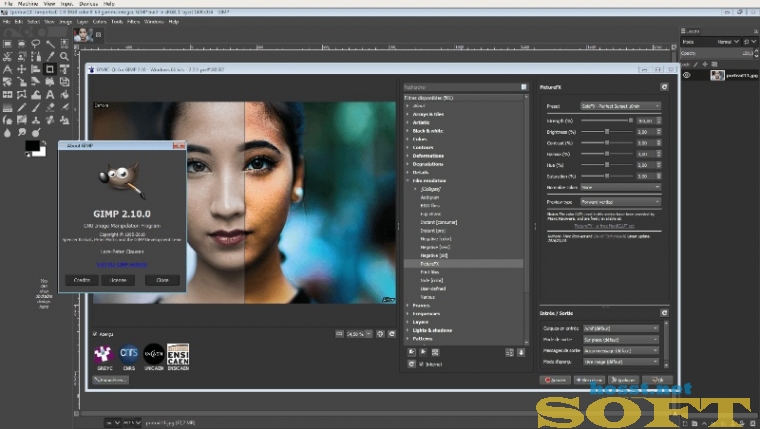Expand the Artistic filter category
Image resolution: width=760 pixels, height=429 pixels.
(x=408, y=123)
